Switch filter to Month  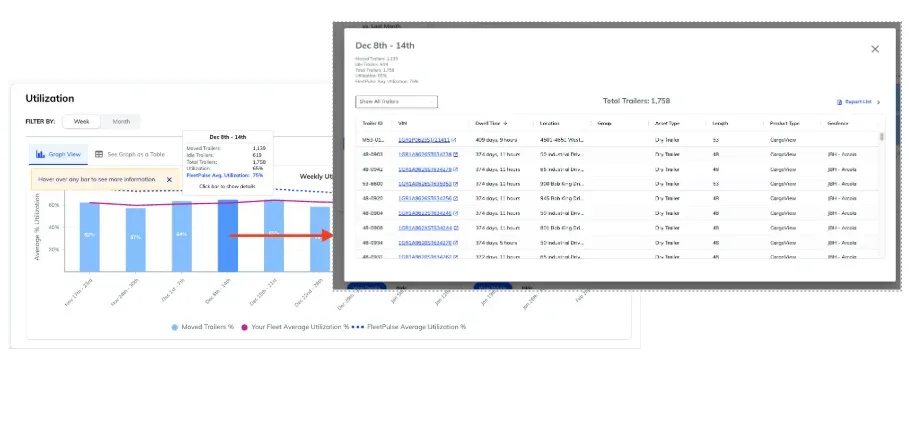[120, 121]
